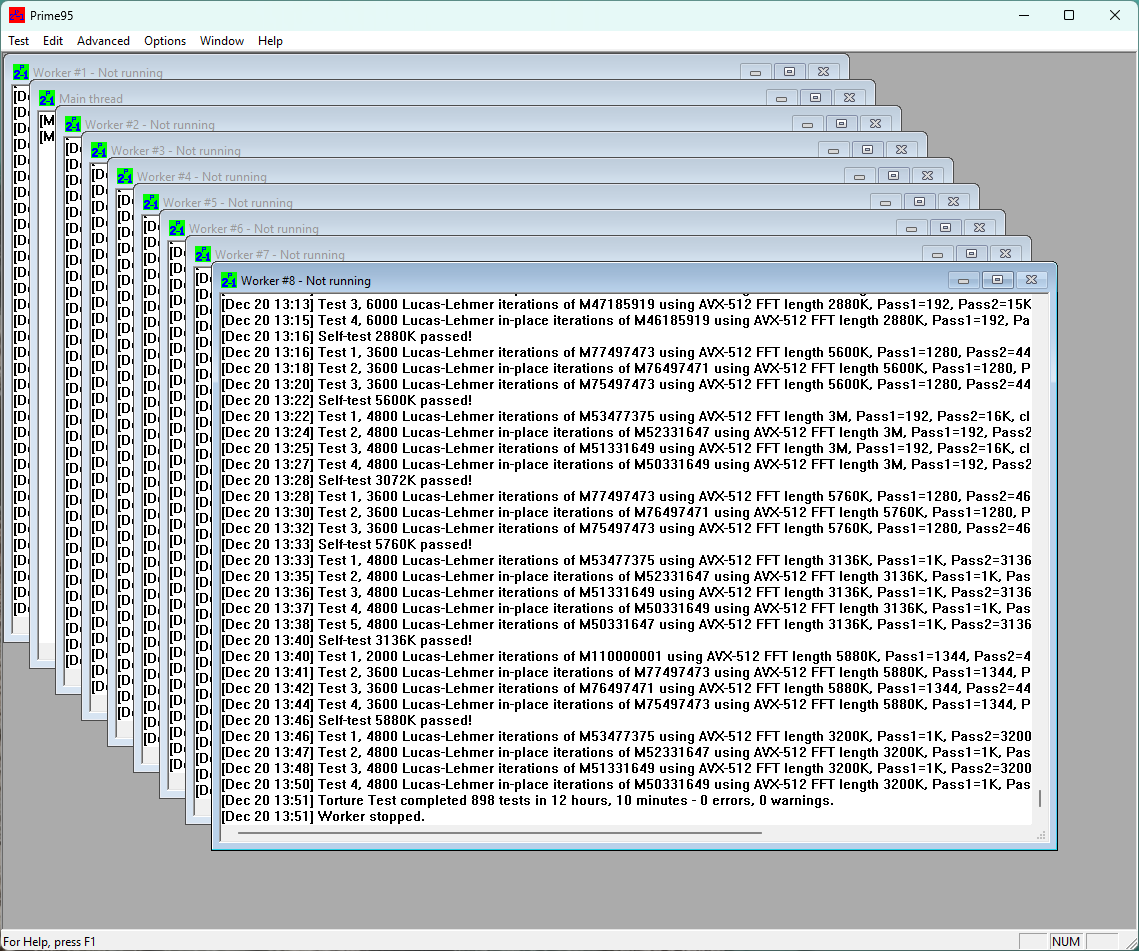
Task: Minimize the Worker #8 child window
Action: (963, 280)
